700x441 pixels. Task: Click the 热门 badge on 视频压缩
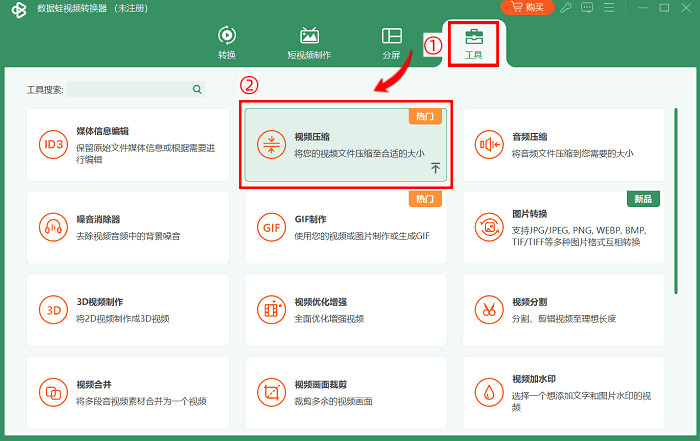(x=425, y=116)
